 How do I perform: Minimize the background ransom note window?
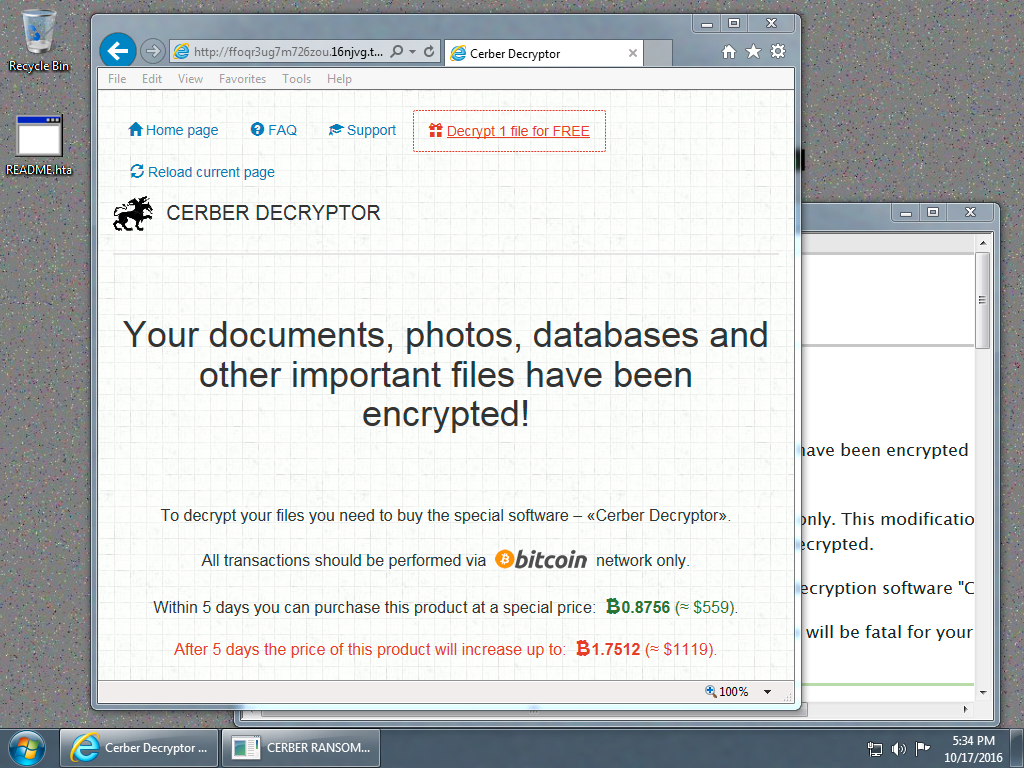906,213
